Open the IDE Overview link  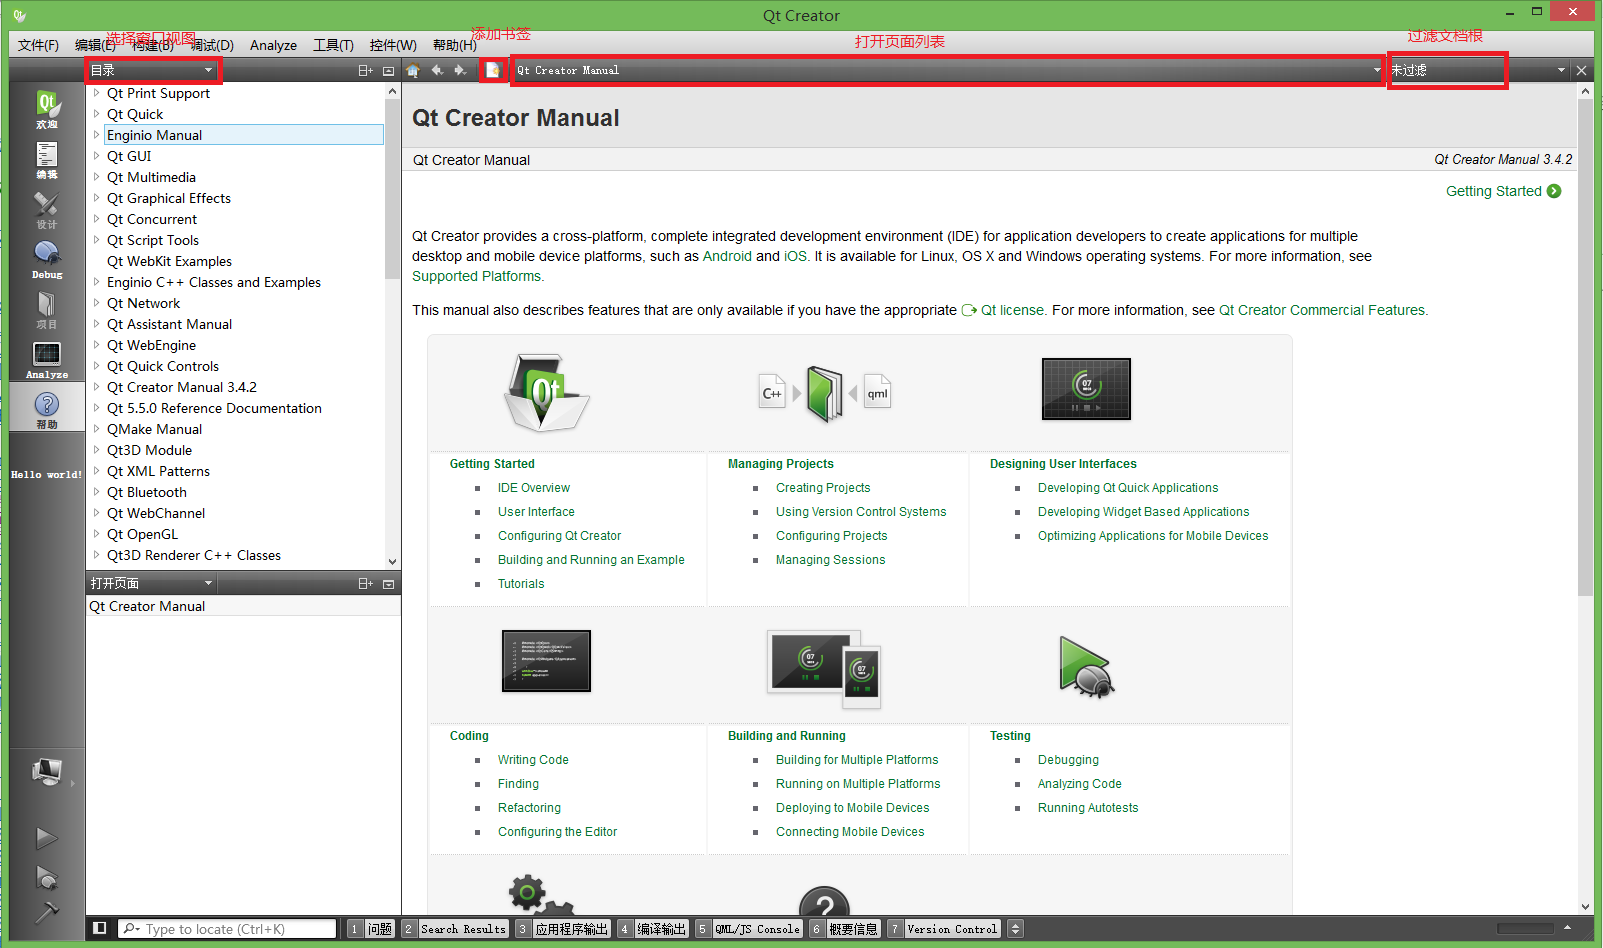(x=534, y=488)
